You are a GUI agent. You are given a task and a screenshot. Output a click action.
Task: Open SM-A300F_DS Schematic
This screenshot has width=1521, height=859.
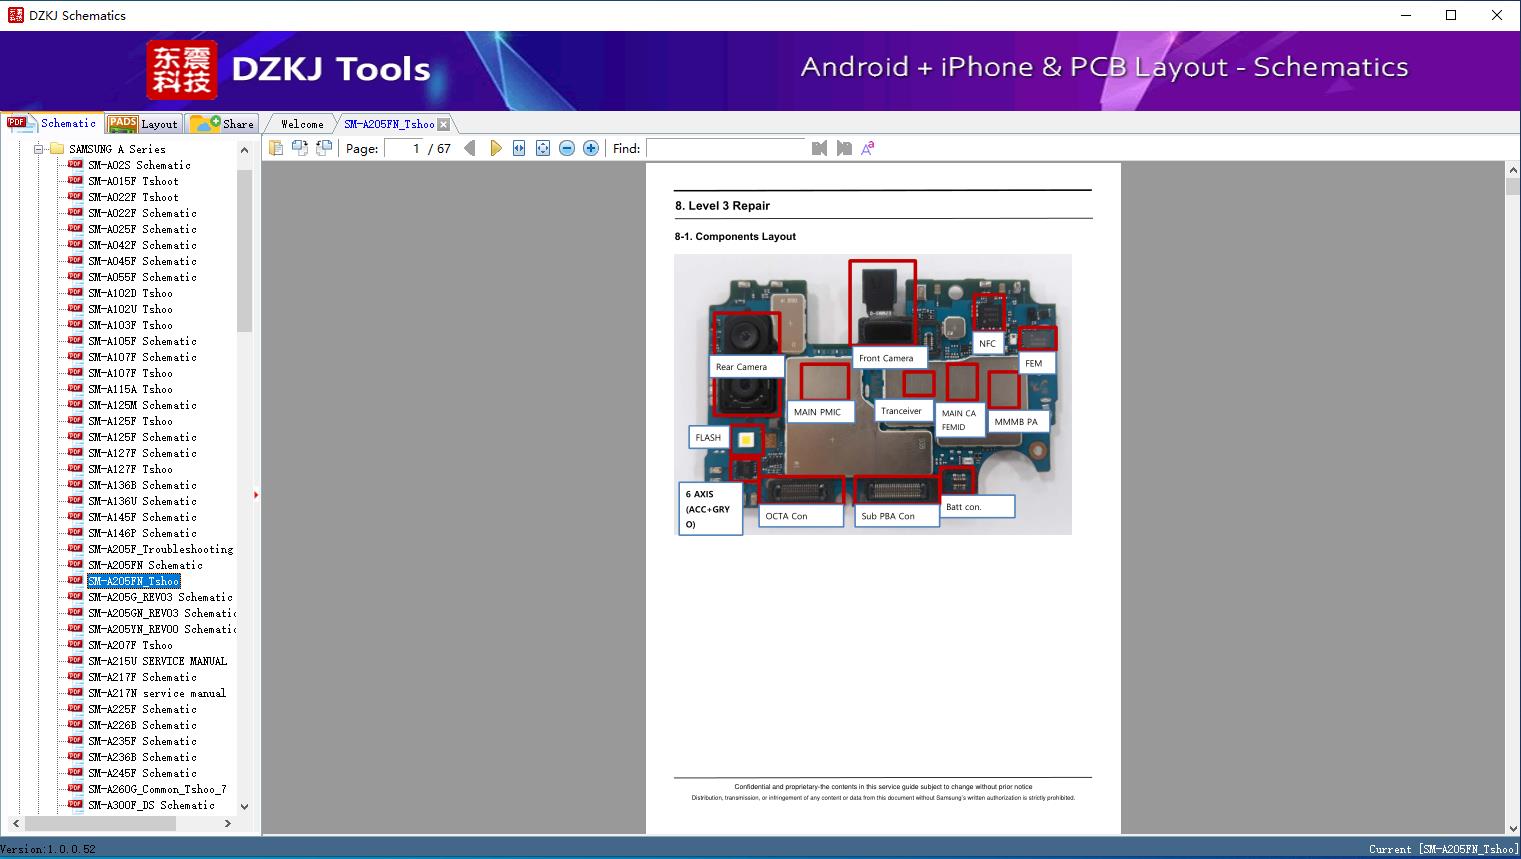(x=151, y=805)
